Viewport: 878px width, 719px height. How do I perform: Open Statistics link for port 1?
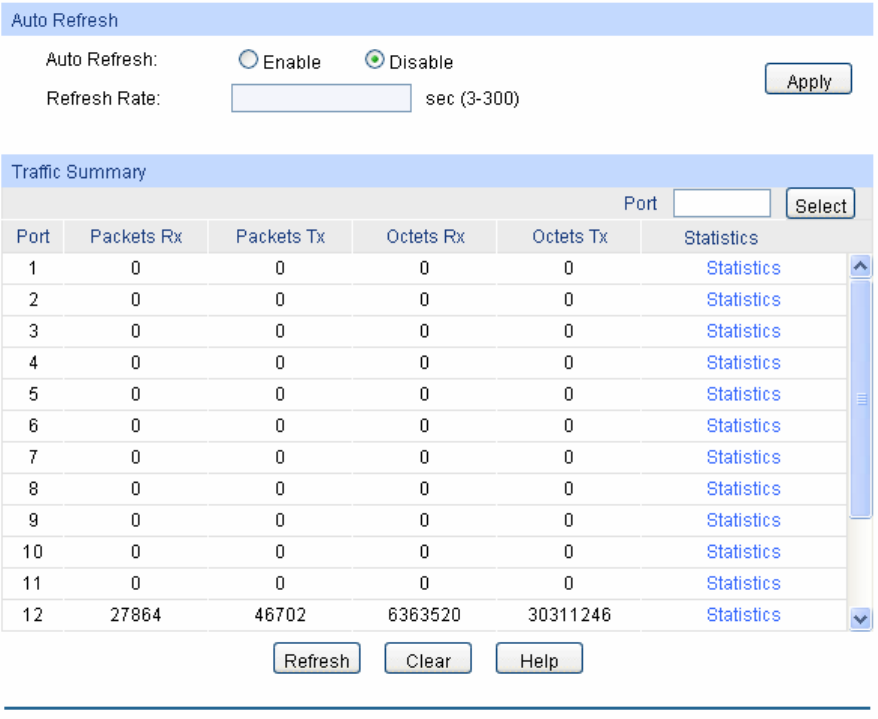(x=743, y=268)
